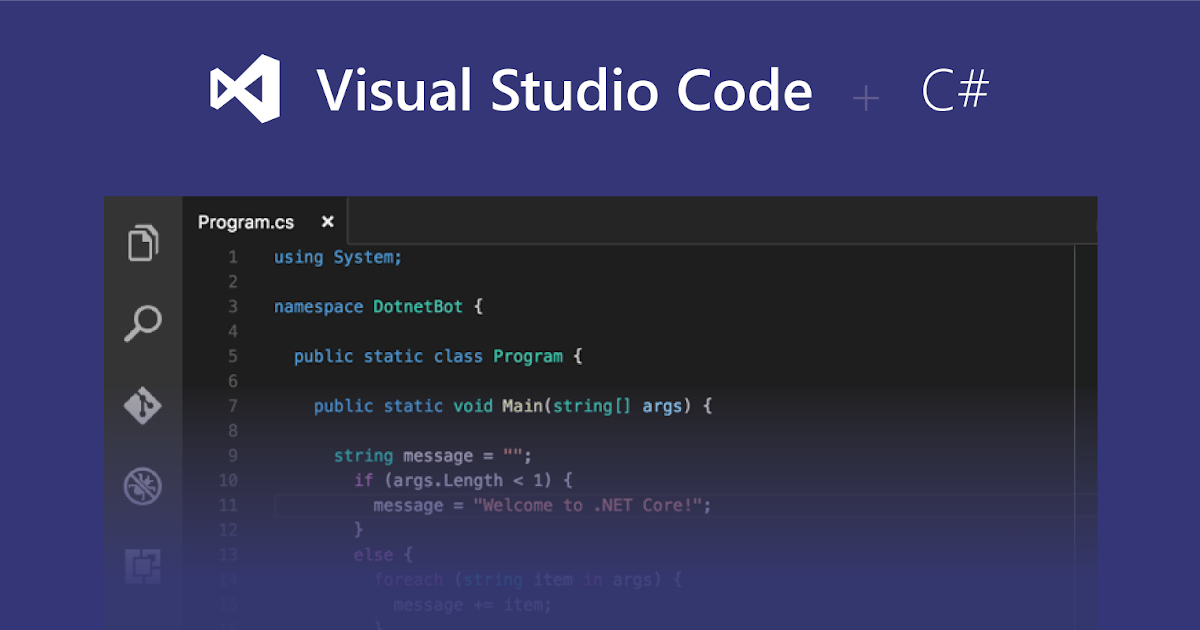Viewport: 1200px width, 630px height.
Task: Open the Extensions icon at the bottom
Action: [143, 565]
